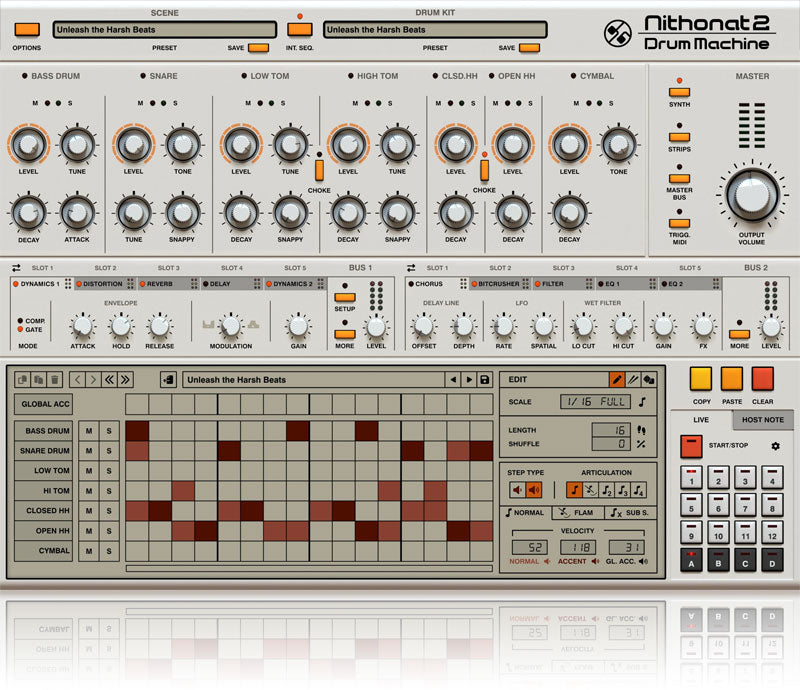This screenshot has height=690, width=800.
Task: Click the footsteps icon next to Length
Action: click(x=641, y=430)
